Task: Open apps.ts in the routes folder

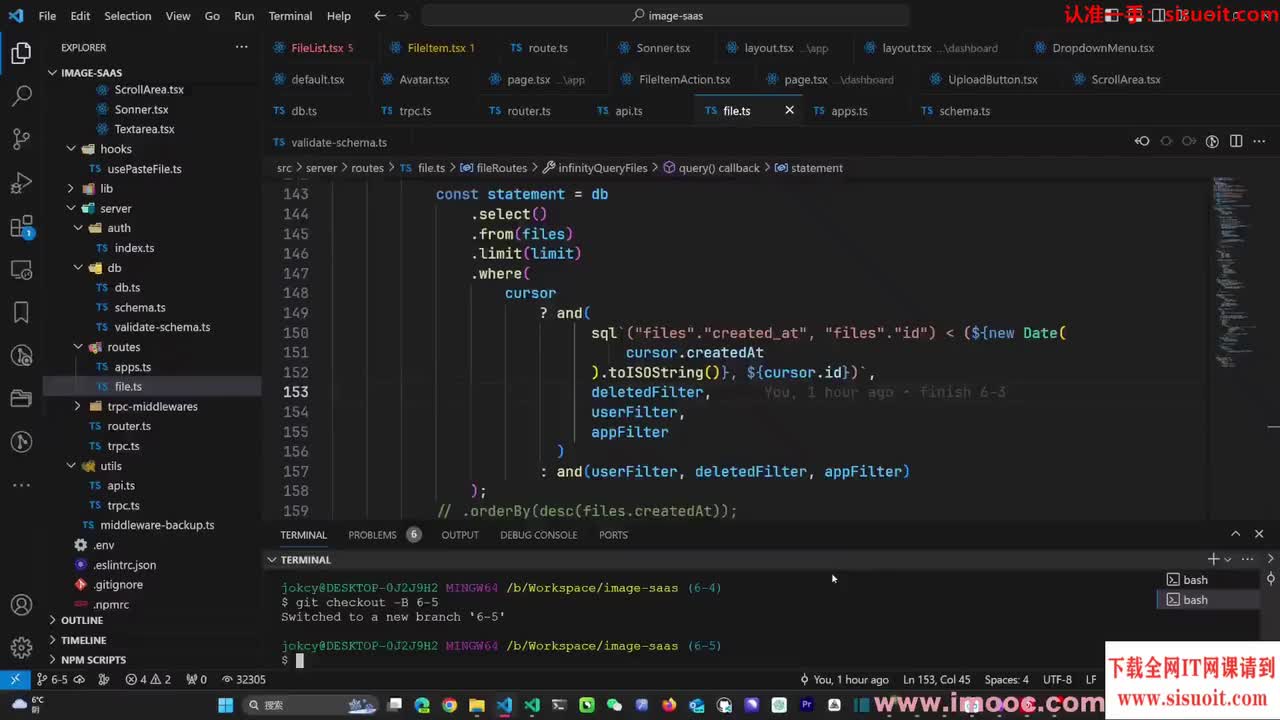Action: 132,367
